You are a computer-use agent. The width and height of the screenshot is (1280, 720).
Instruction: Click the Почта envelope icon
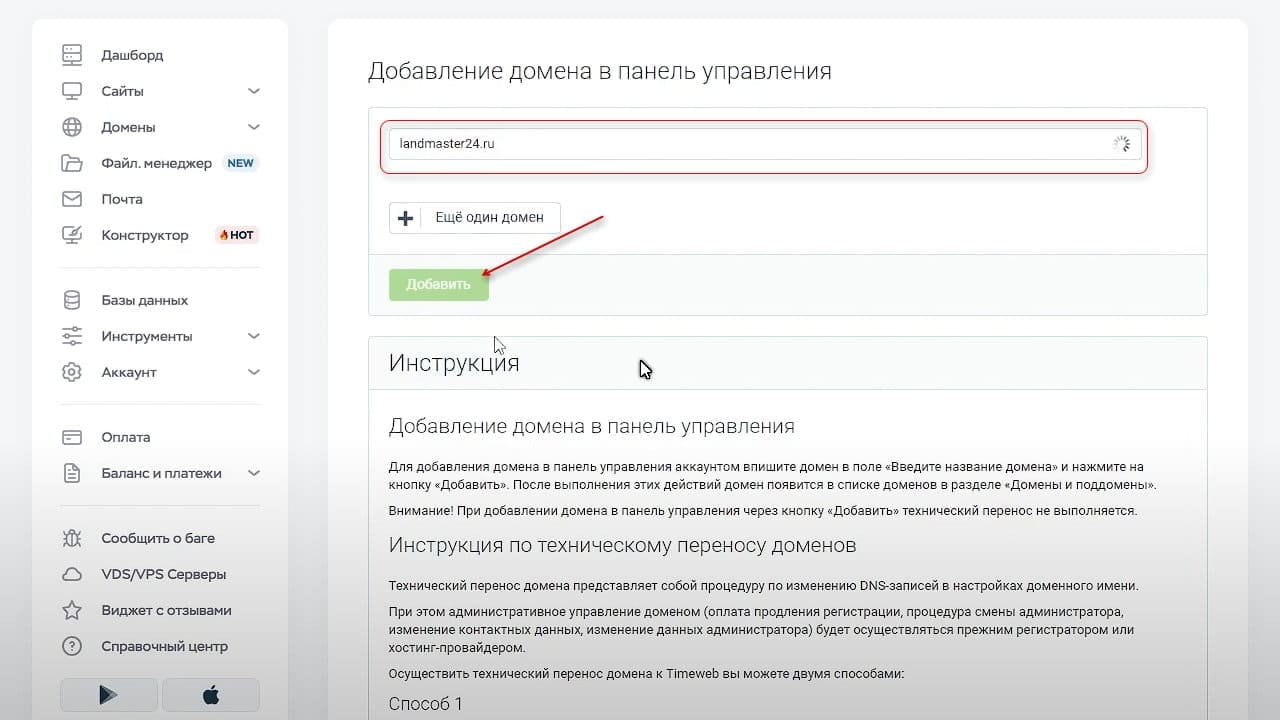[72, 199]
